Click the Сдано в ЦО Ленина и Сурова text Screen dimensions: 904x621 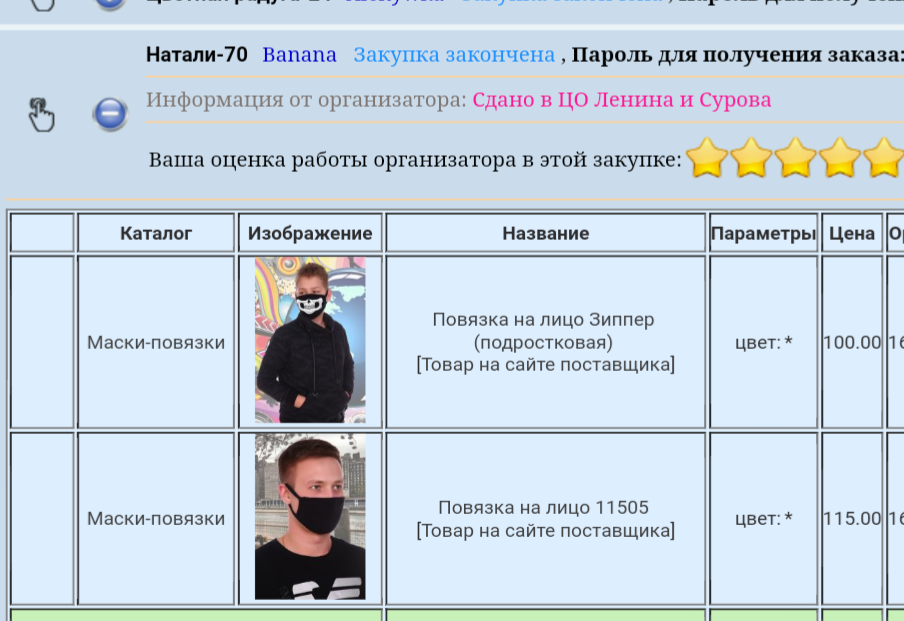tap(624, 100)
